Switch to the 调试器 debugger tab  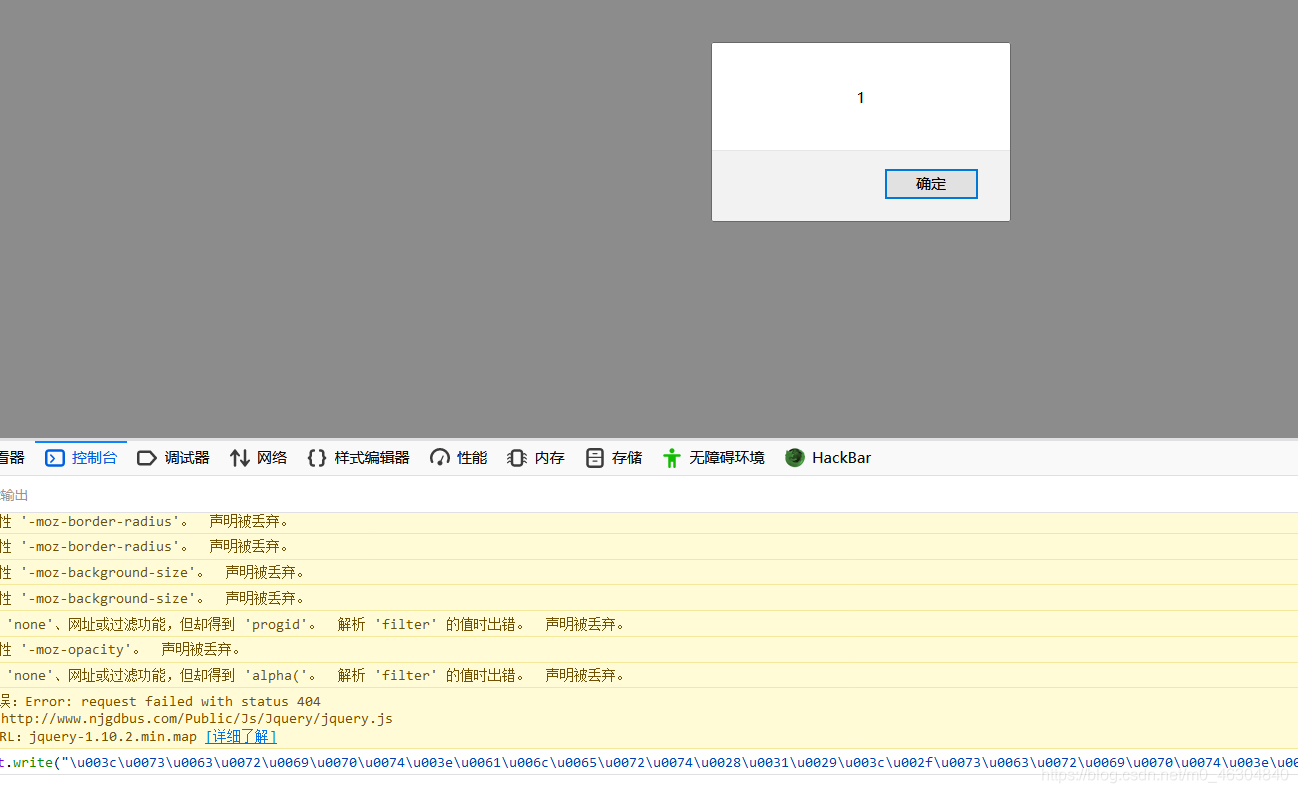tap(173, 458)
